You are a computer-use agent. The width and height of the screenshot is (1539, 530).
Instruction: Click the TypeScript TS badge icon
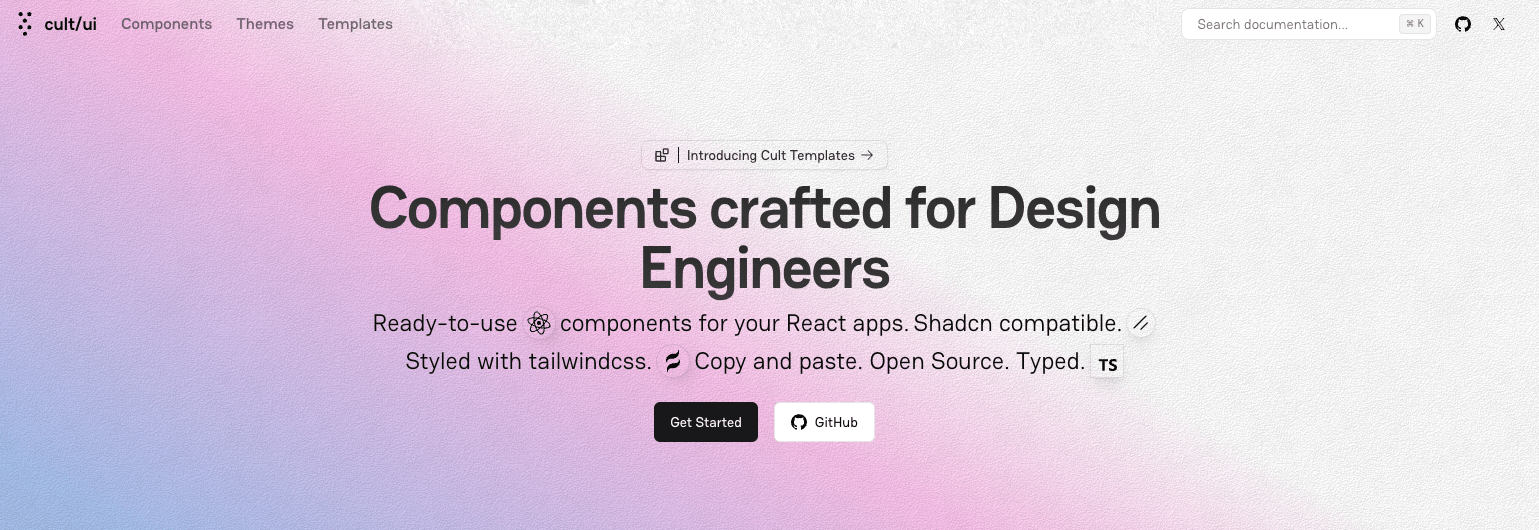[1107, 364]
